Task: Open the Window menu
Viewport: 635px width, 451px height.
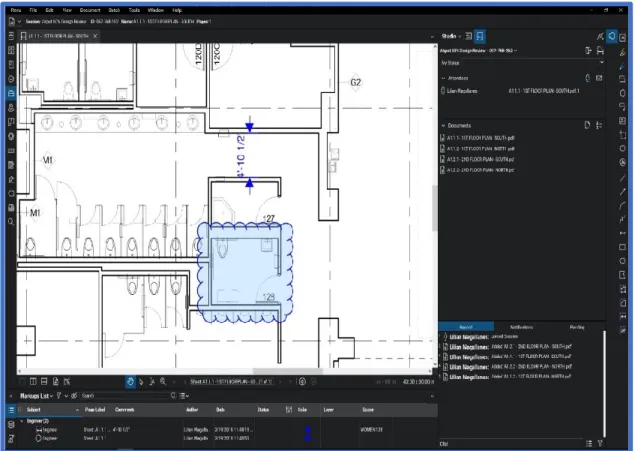Action: [156, 10]
